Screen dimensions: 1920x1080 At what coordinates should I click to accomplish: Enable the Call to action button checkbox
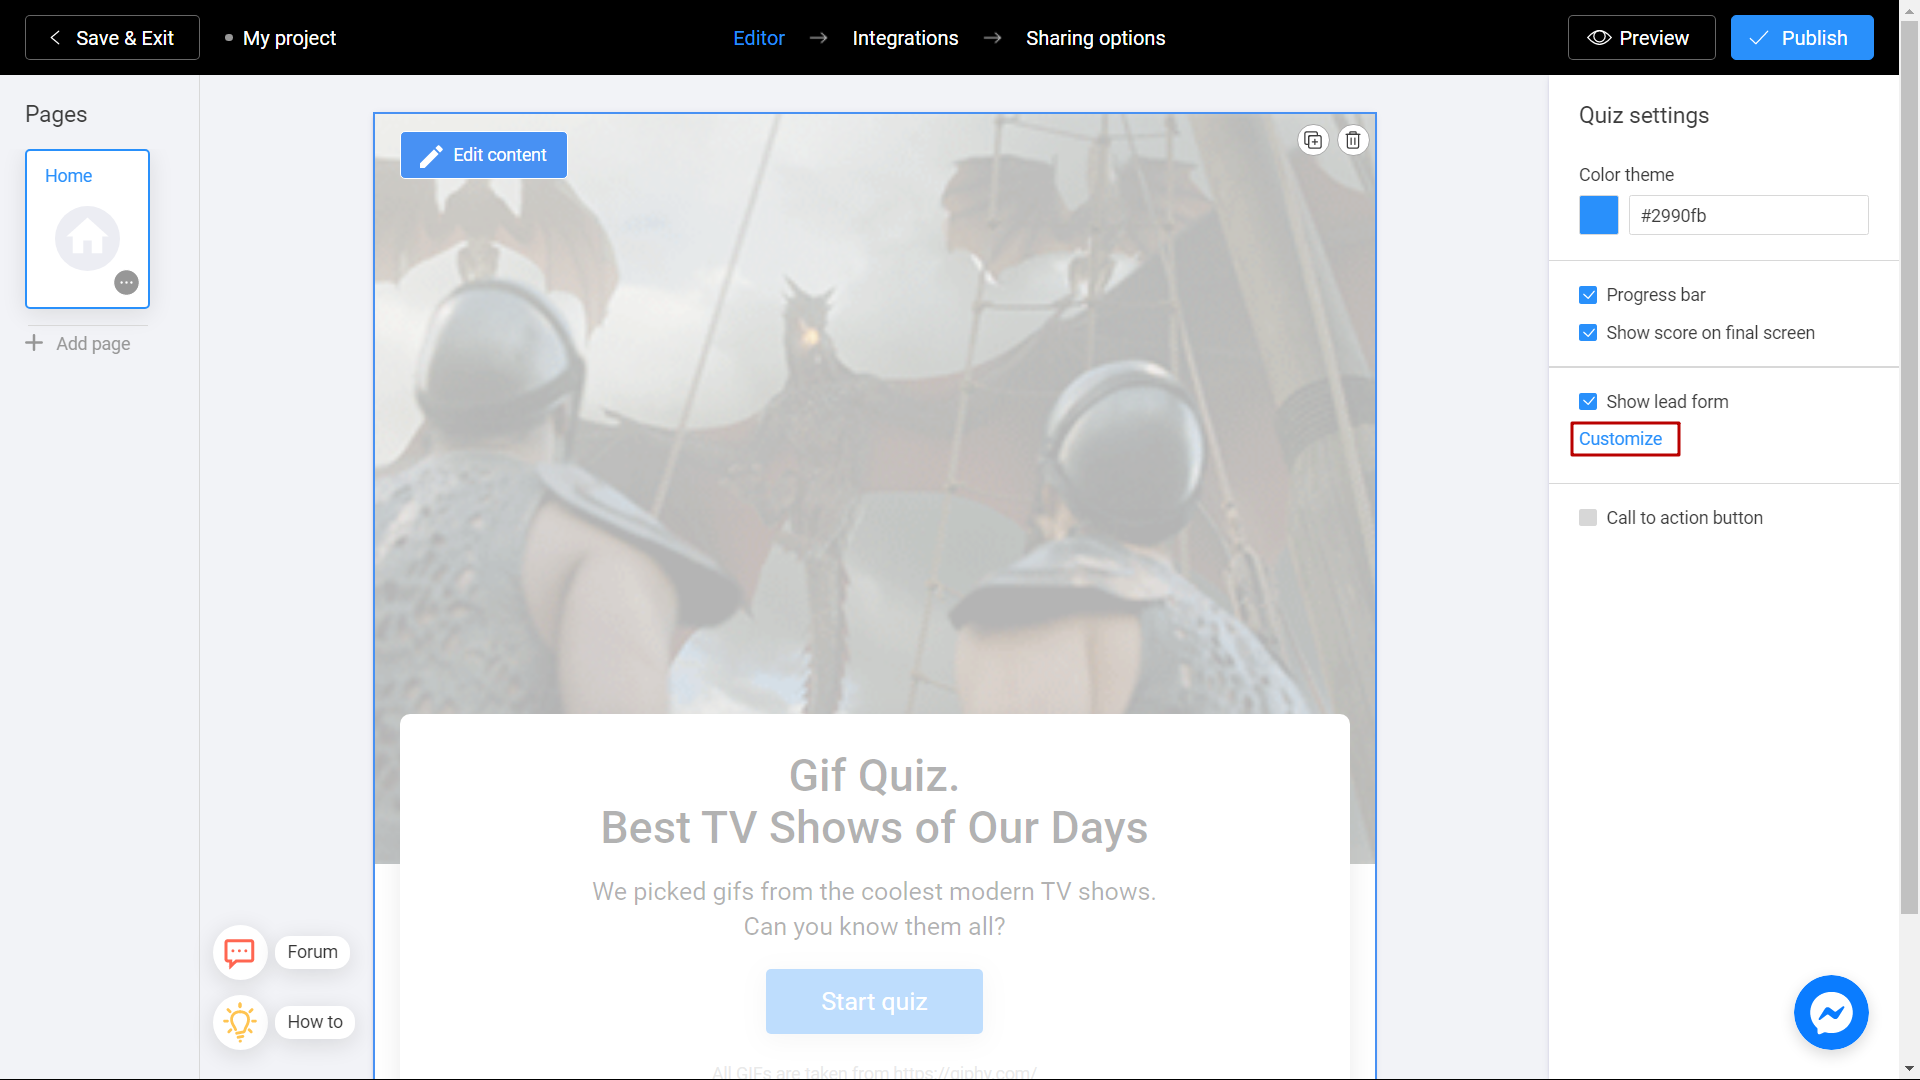[x=1588, y=517]
